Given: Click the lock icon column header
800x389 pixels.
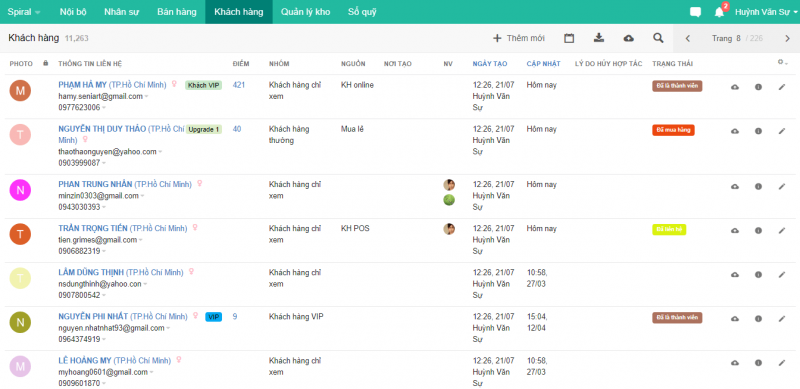Looking at the screenshot, I should click(x=46, y=63).
